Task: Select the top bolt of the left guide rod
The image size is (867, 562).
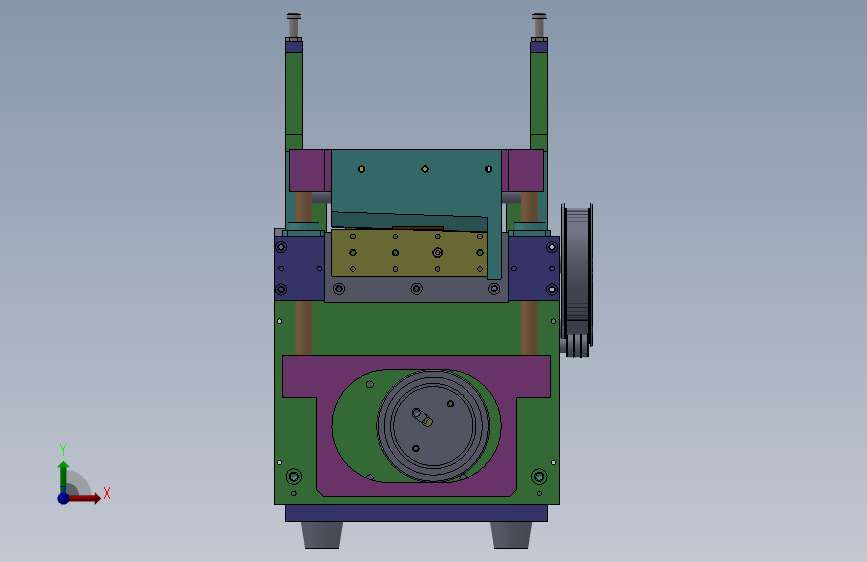Action: pyautogui.click(x=294, y=25)
